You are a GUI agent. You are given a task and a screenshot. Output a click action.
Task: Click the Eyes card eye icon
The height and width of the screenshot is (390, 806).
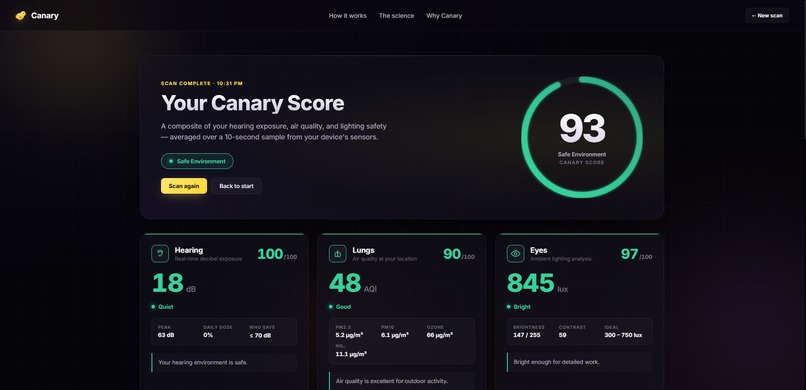pos(516,254)
